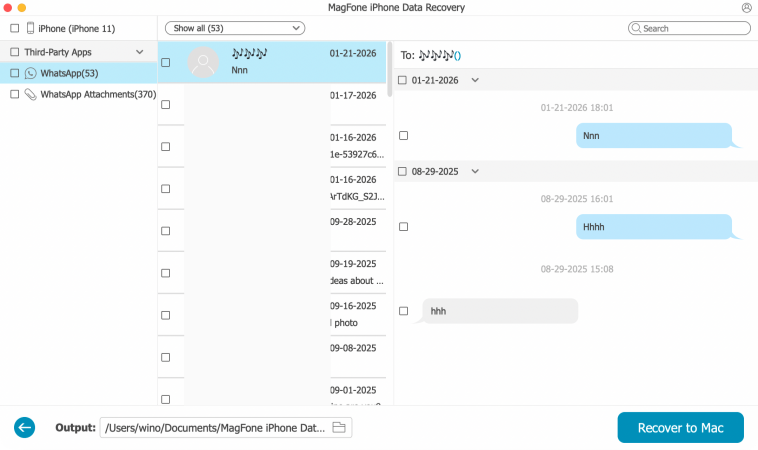Browse output folder with the folder icon
758x450 pixels.
tap(339, 427)
